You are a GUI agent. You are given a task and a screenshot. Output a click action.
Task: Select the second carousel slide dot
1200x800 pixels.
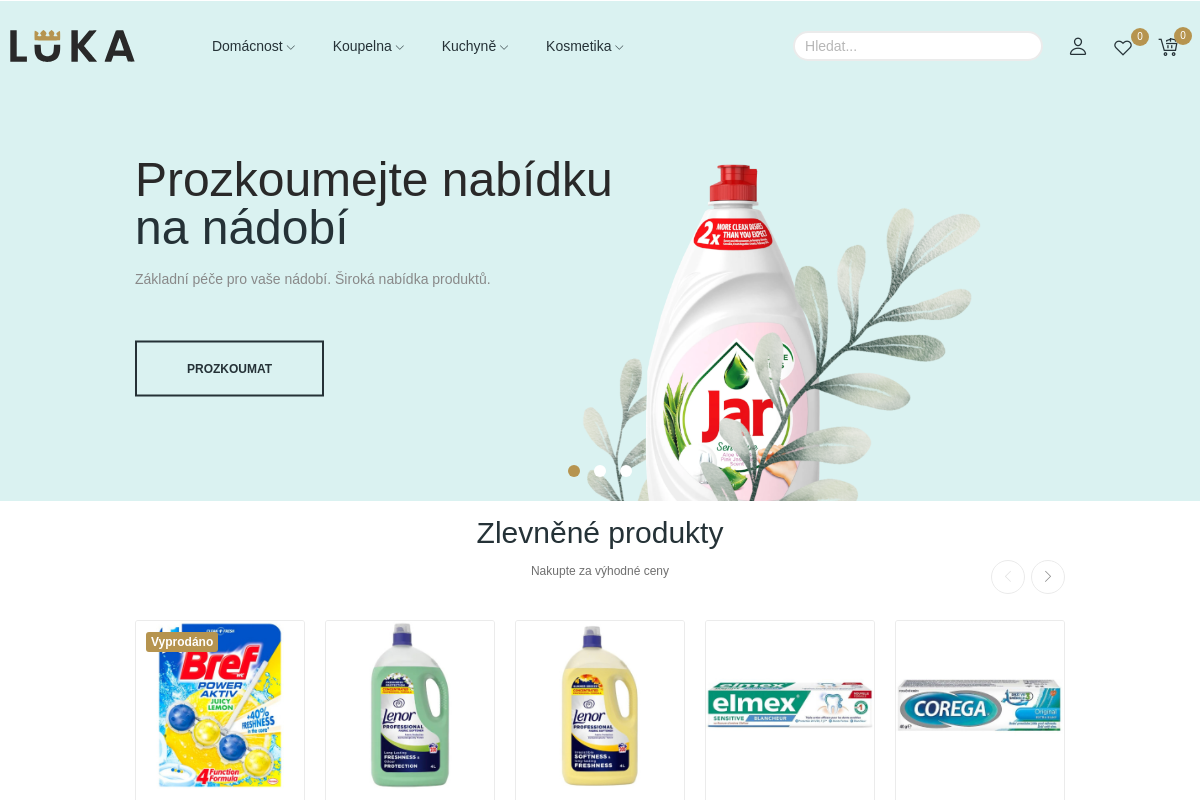point(600,471)
